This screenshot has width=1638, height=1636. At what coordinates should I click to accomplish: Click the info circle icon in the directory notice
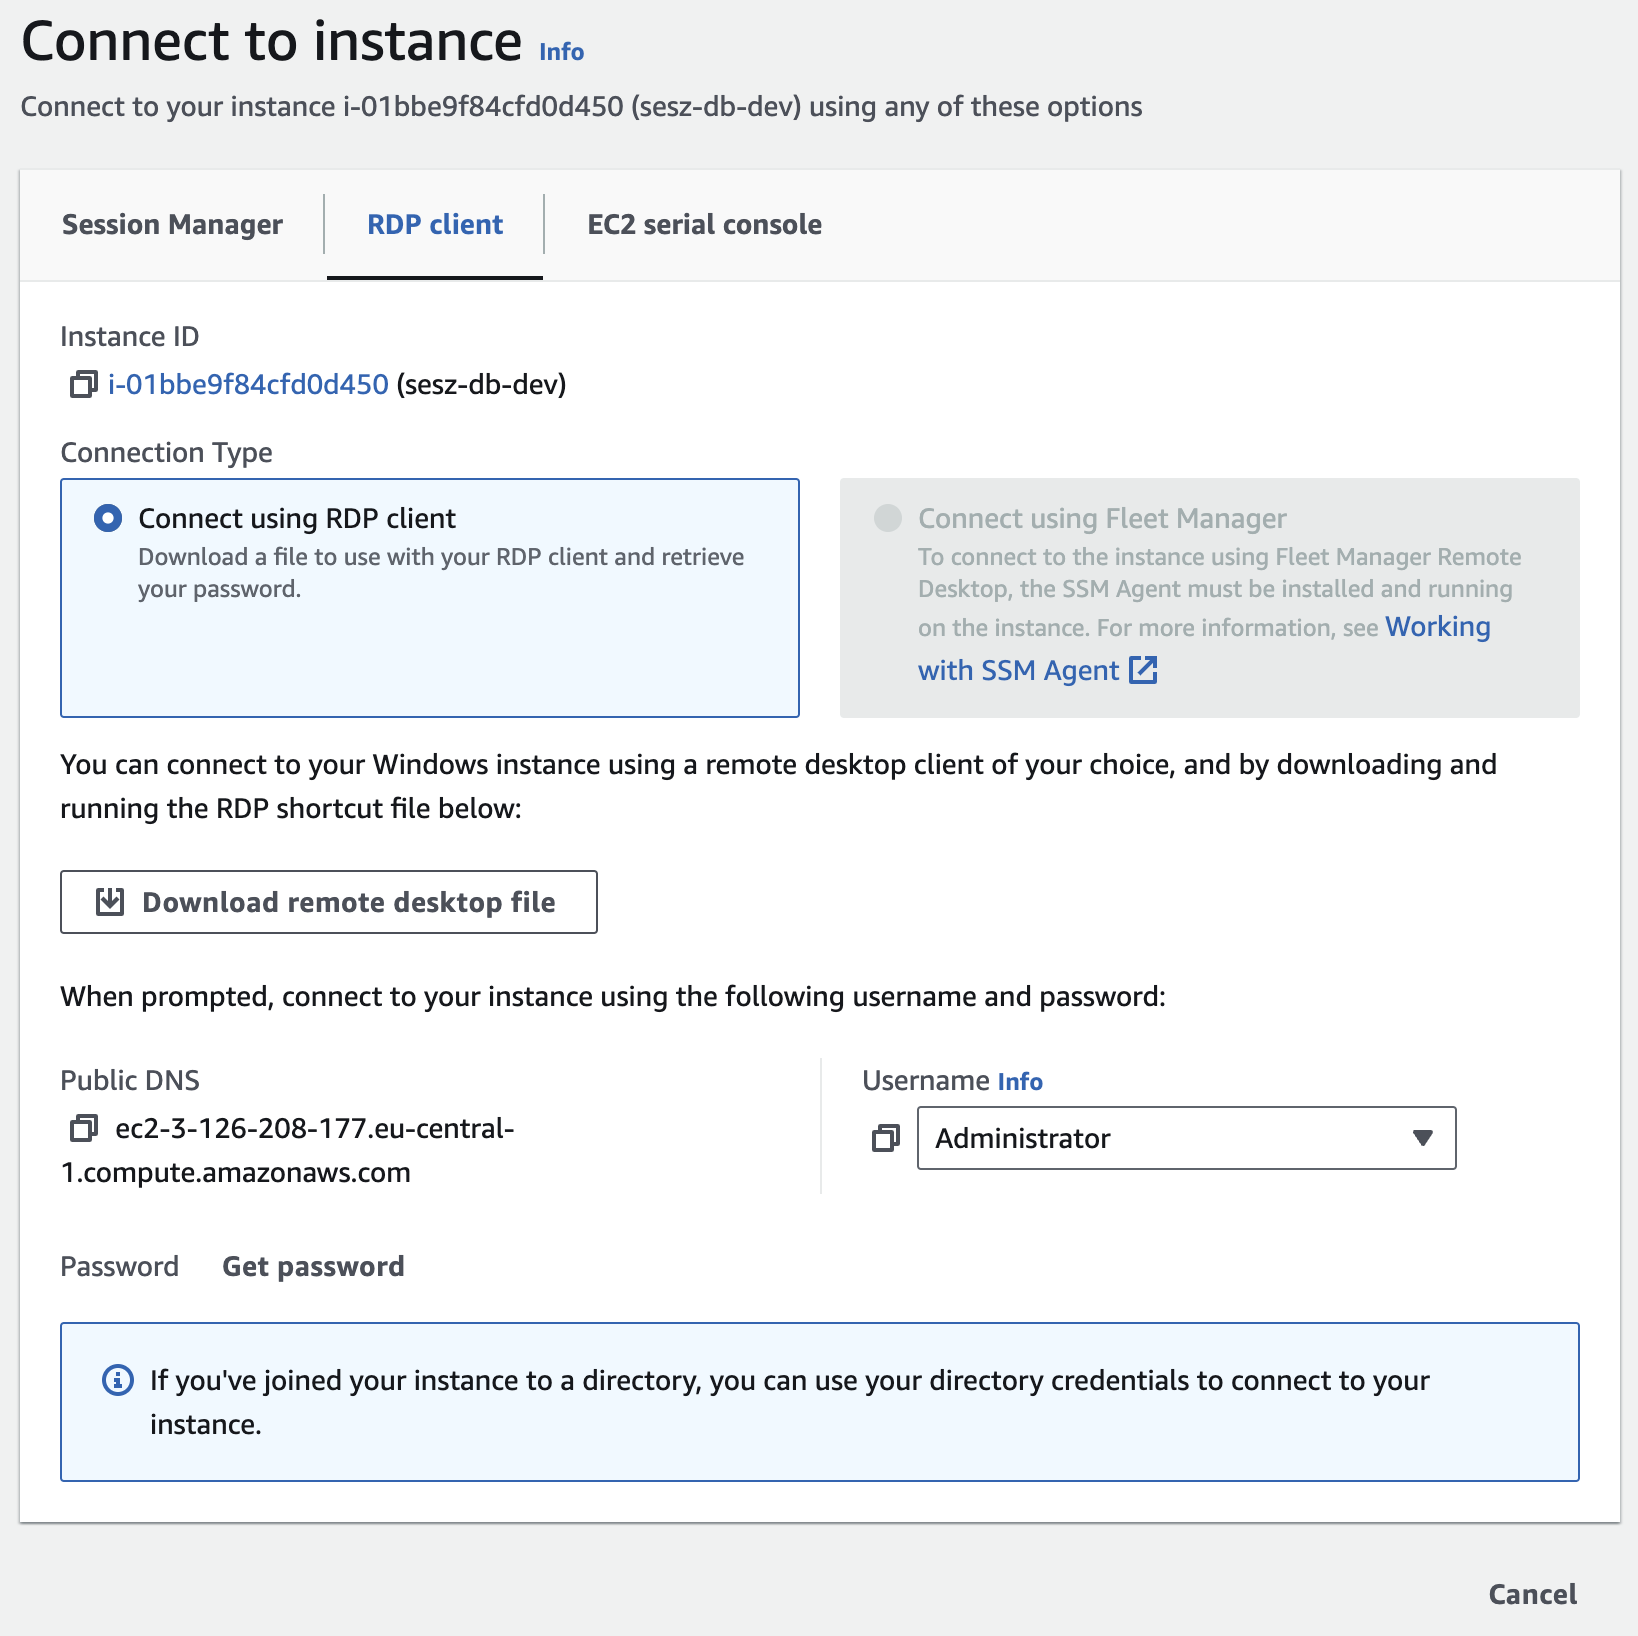pos(117,1381)
